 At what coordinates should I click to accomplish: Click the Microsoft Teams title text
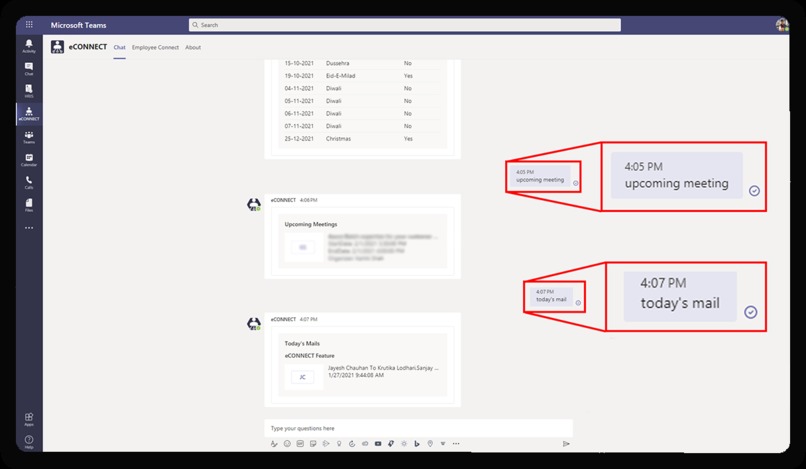coord(78,25)
